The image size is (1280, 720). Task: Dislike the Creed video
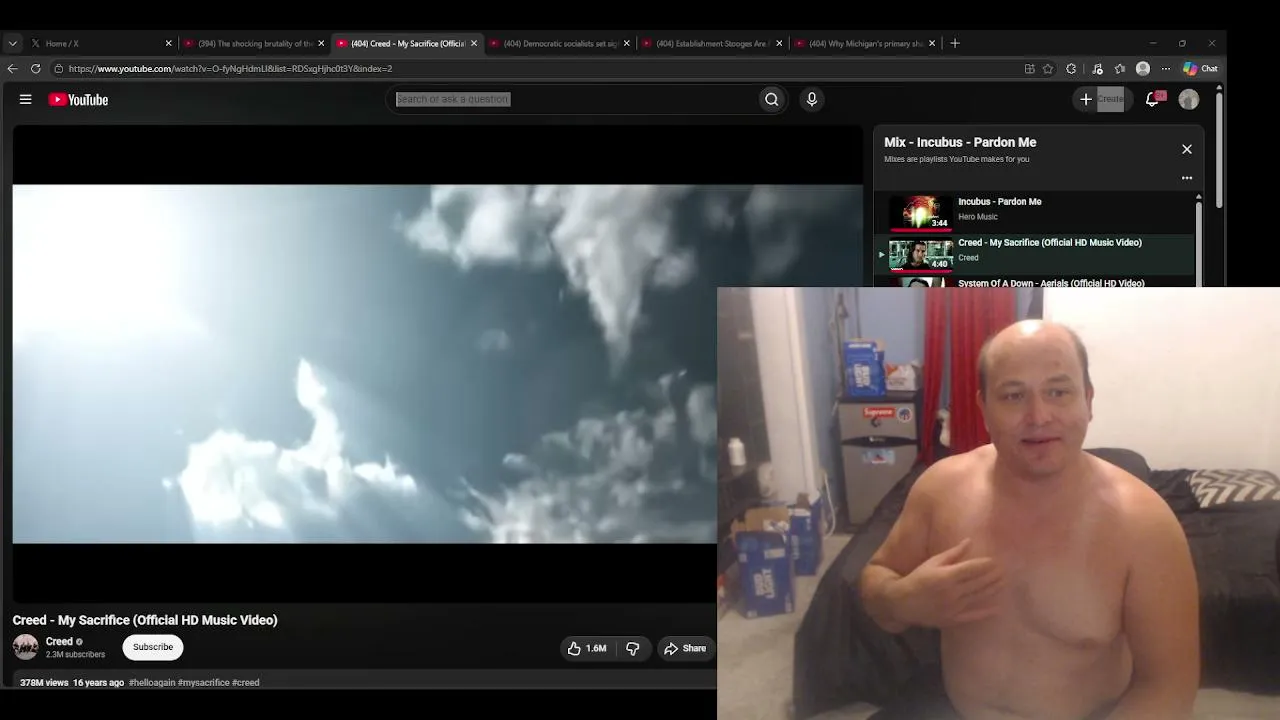tap(632, 648)
